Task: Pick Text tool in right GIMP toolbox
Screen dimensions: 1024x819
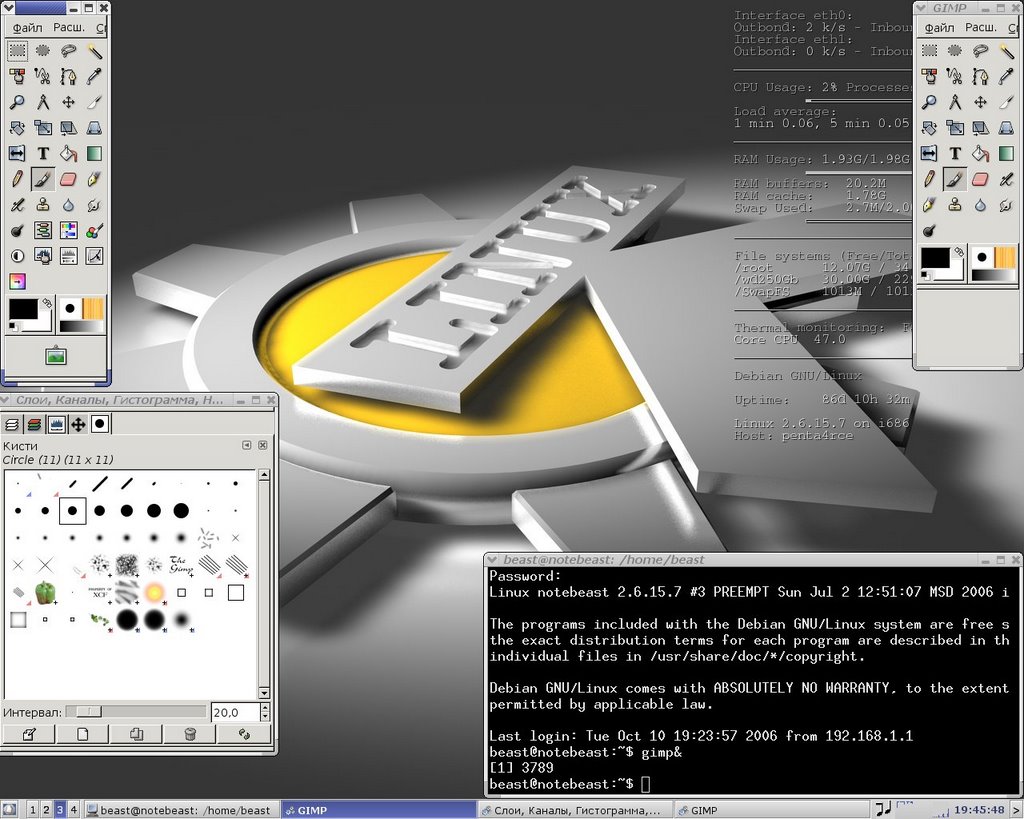Action: tap(955, 153)
